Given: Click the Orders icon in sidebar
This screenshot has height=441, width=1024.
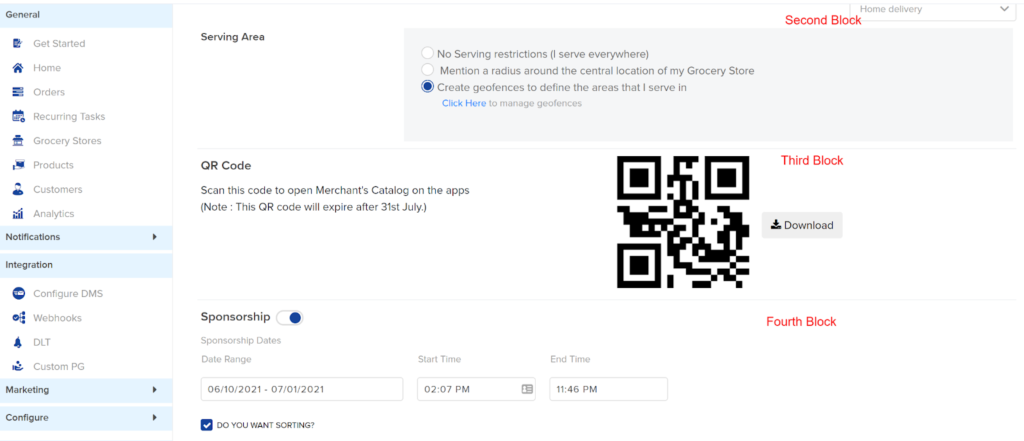Looking at the screenshot, I should [x=18, y=92].
